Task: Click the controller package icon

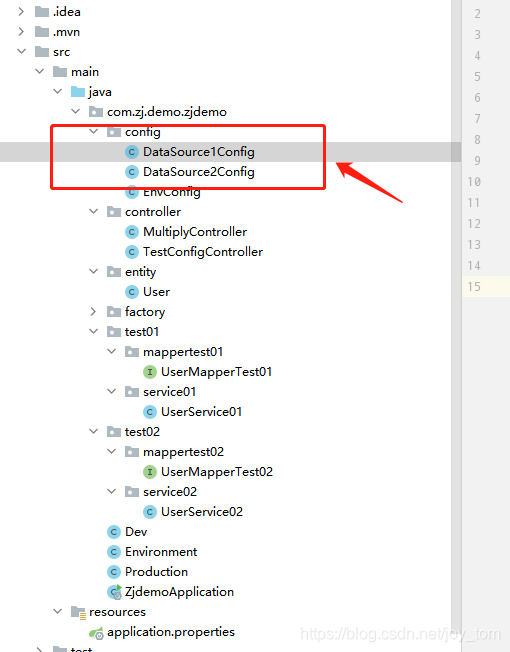Action: point(114,212)
